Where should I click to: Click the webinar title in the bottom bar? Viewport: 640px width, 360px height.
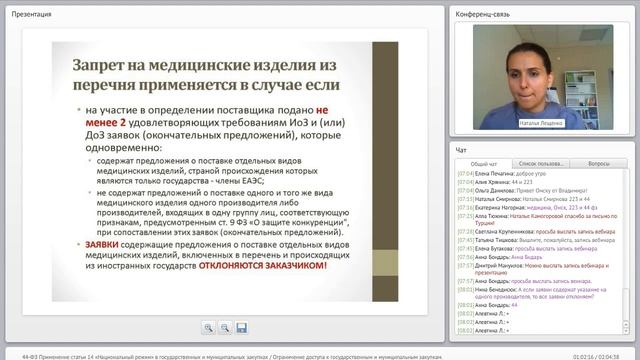coord(232,357)
